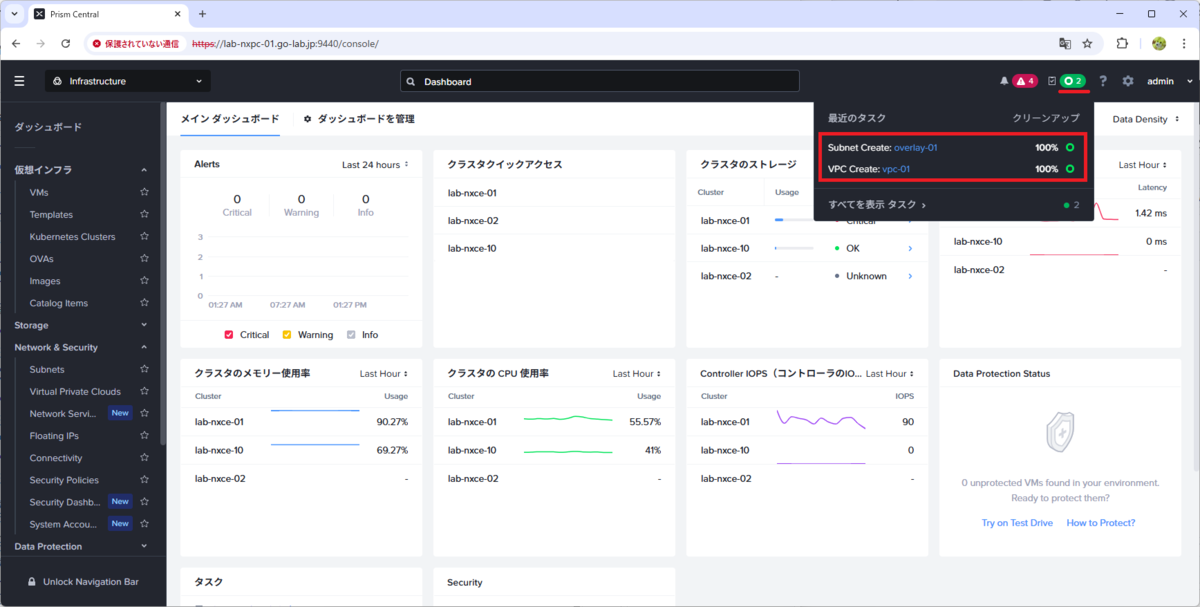Click the How to Protect? link
This screenshot has width=1200, height=607.
[1101, 523]
